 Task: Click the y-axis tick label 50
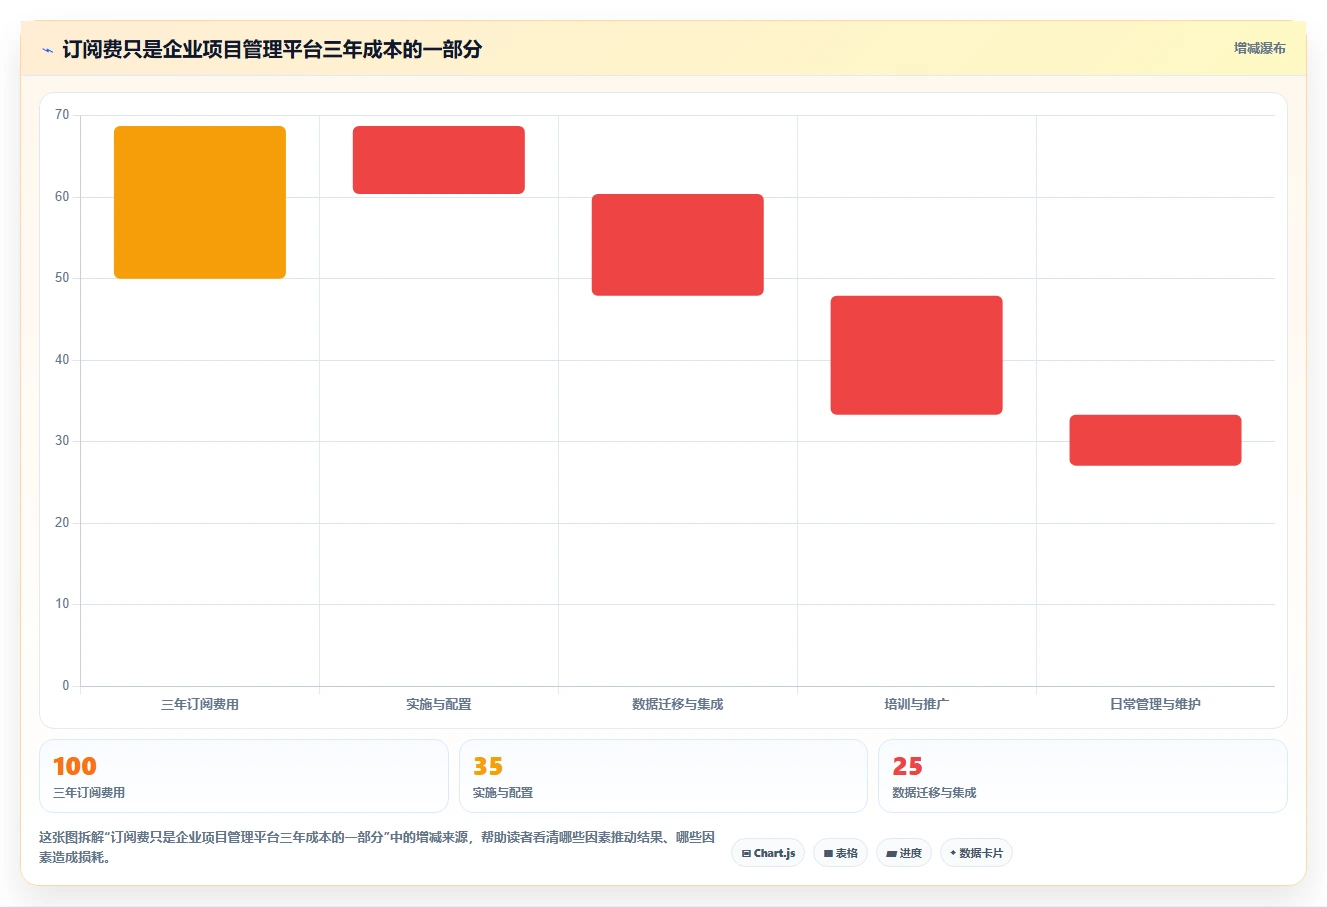[62, 278]
